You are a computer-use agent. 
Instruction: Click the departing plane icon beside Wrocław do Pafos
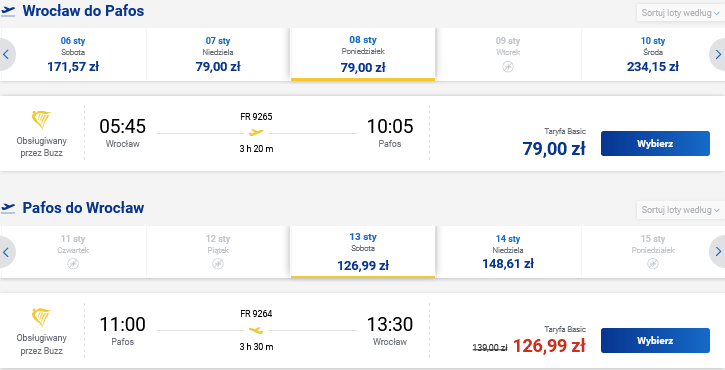click(8, 11)
